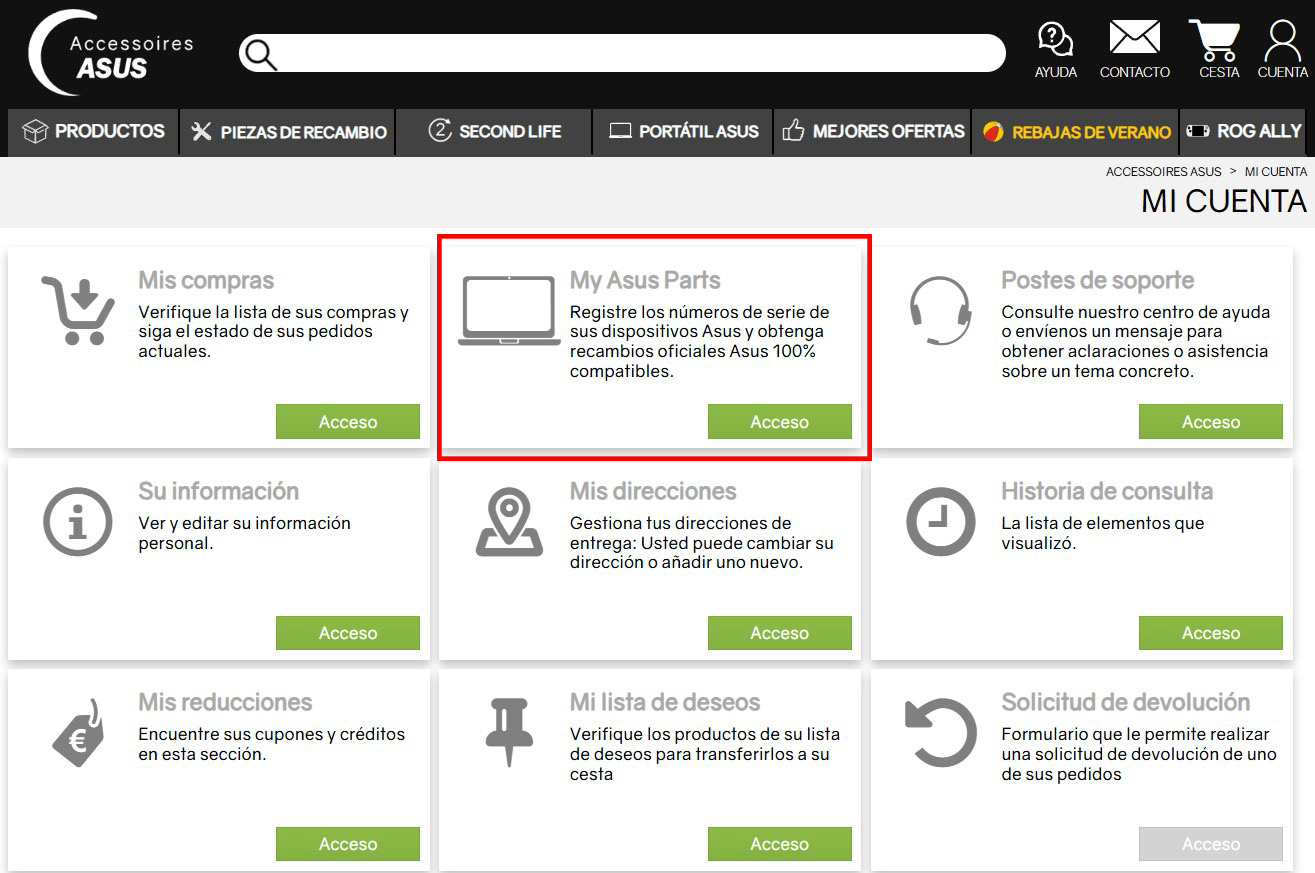Click greyed Acceso button under Solicitud de devolución

[1210, 844]
